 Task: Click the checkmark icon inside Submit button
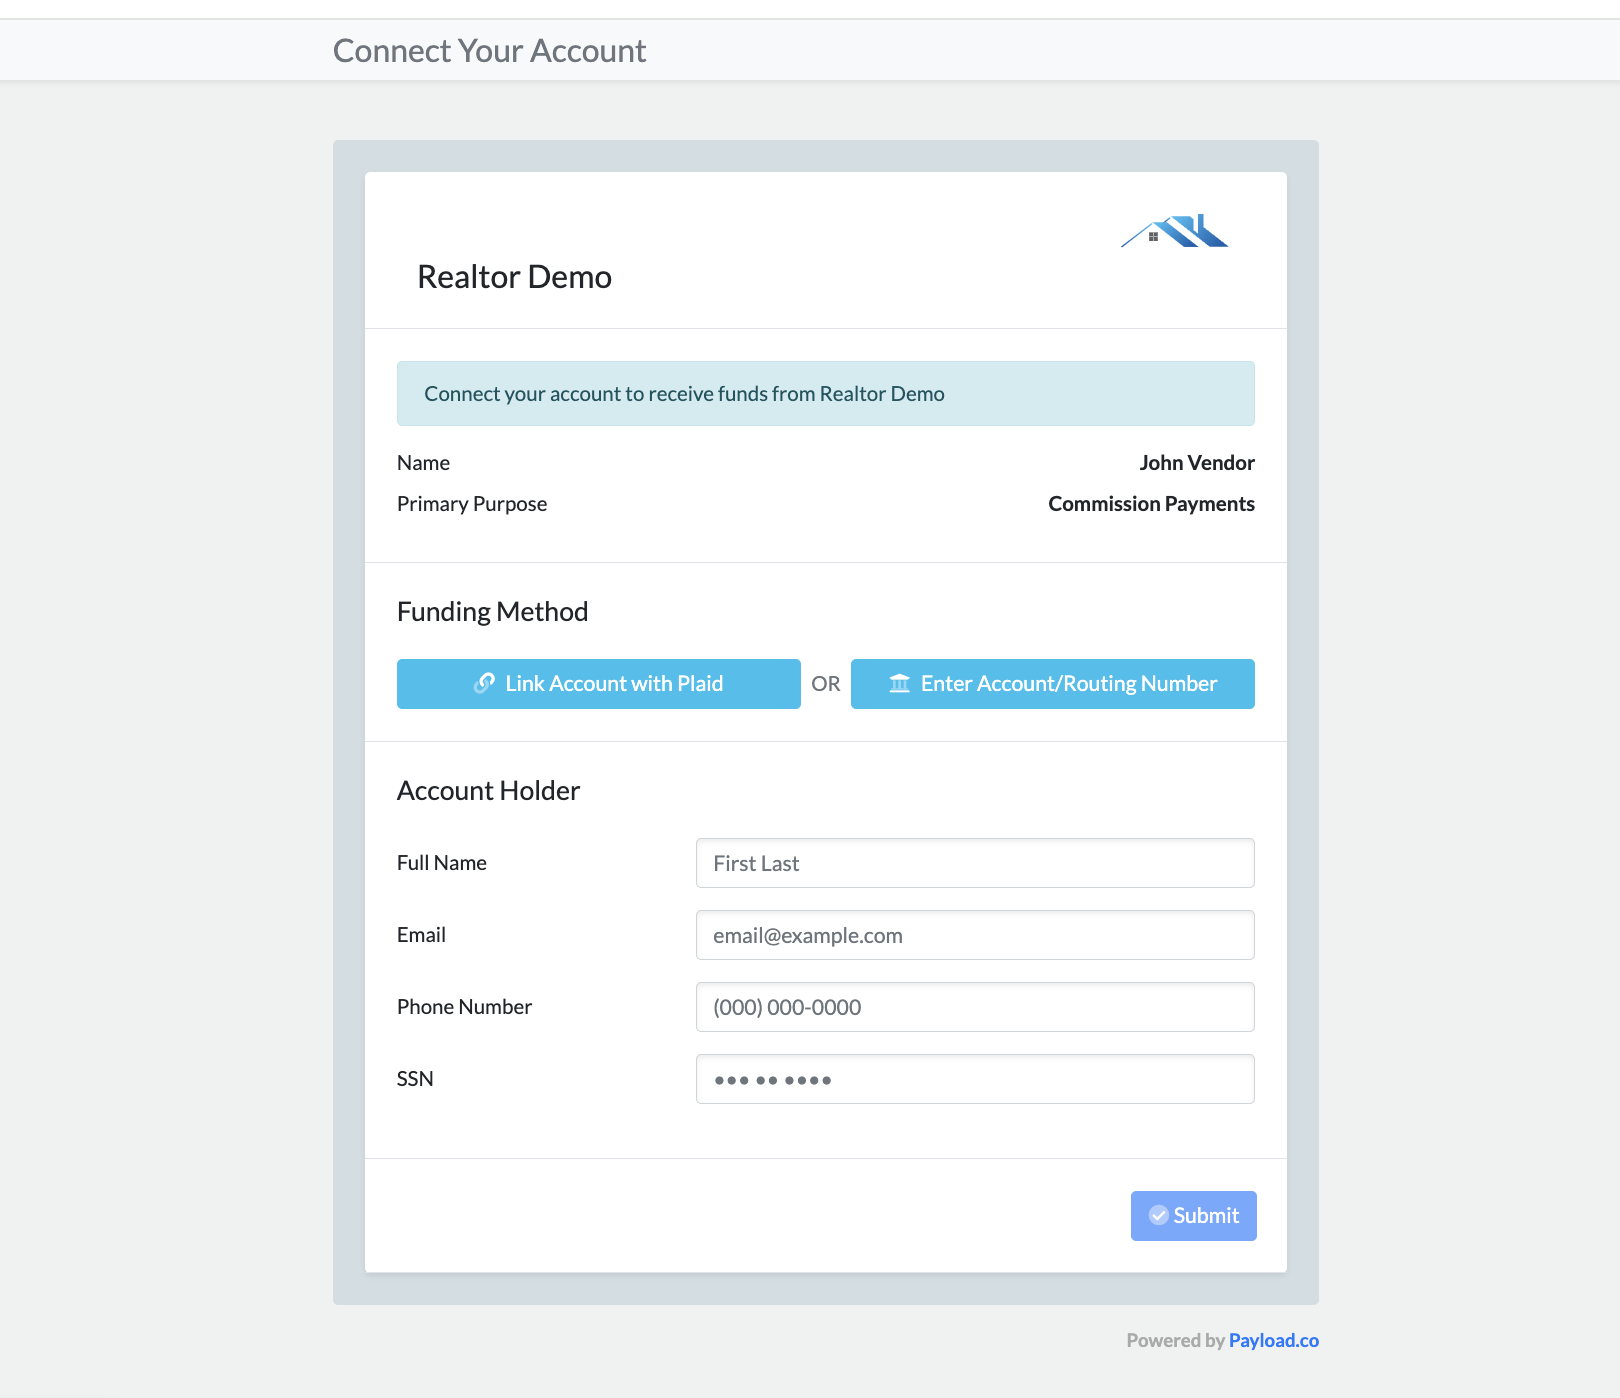click(x=1159, y=1215)
